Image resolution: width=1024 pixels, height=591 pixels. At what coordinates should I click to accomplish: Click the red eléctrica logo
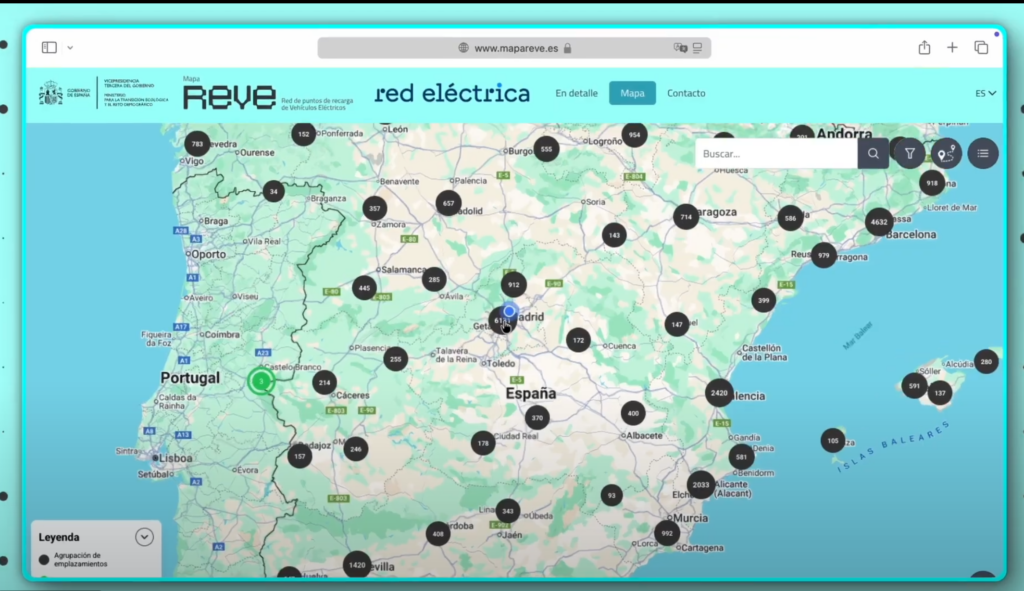pos(452,93)
